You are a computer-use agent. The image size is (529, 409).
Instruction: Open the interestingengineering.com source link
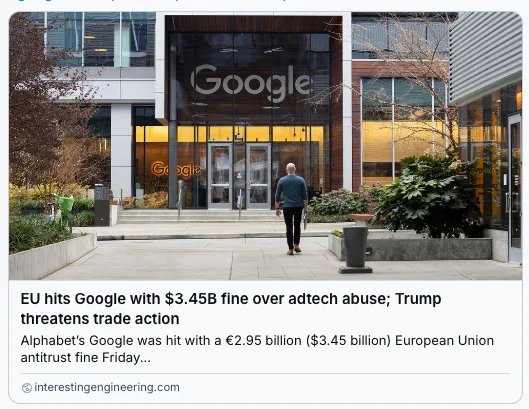point(107,387)
